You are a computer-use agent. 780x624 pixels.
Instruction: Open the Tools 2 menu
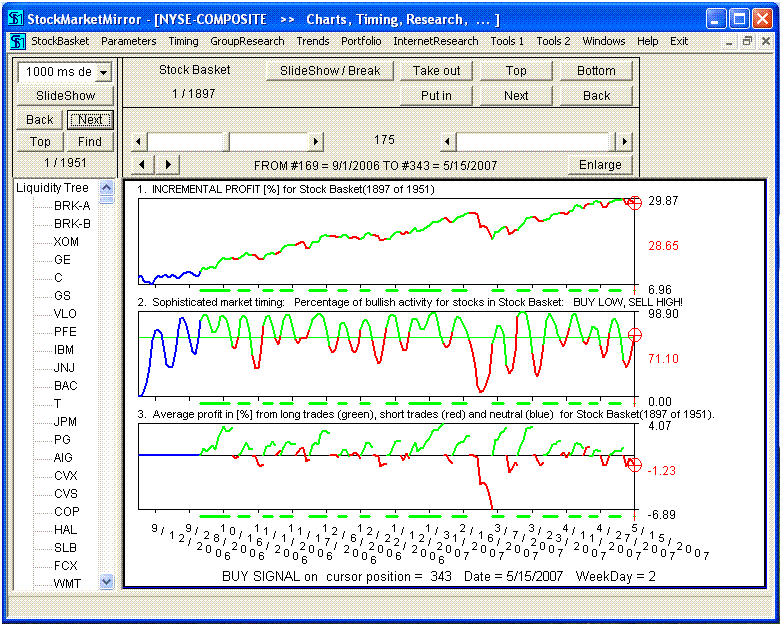coord(553,41)
